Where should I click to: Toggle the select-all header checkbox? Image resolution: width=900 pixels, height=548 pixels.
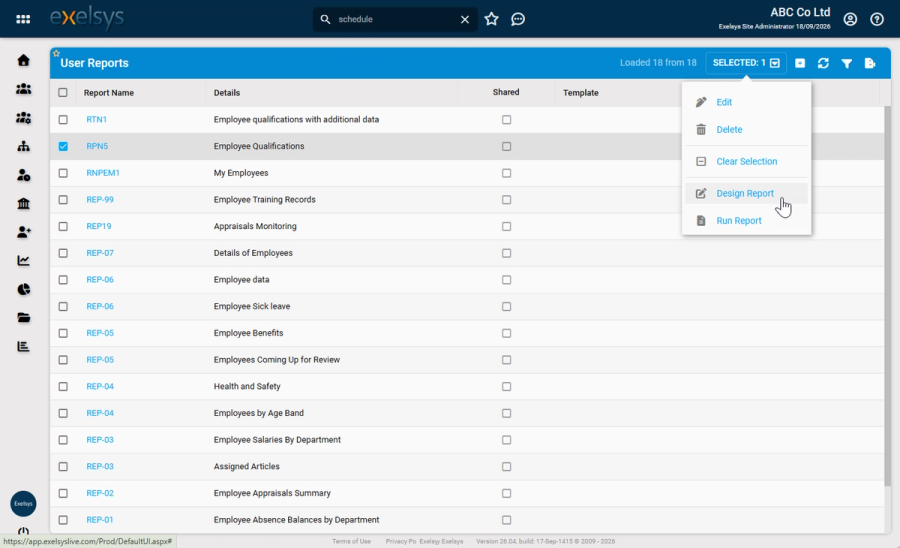pos(63,92)
